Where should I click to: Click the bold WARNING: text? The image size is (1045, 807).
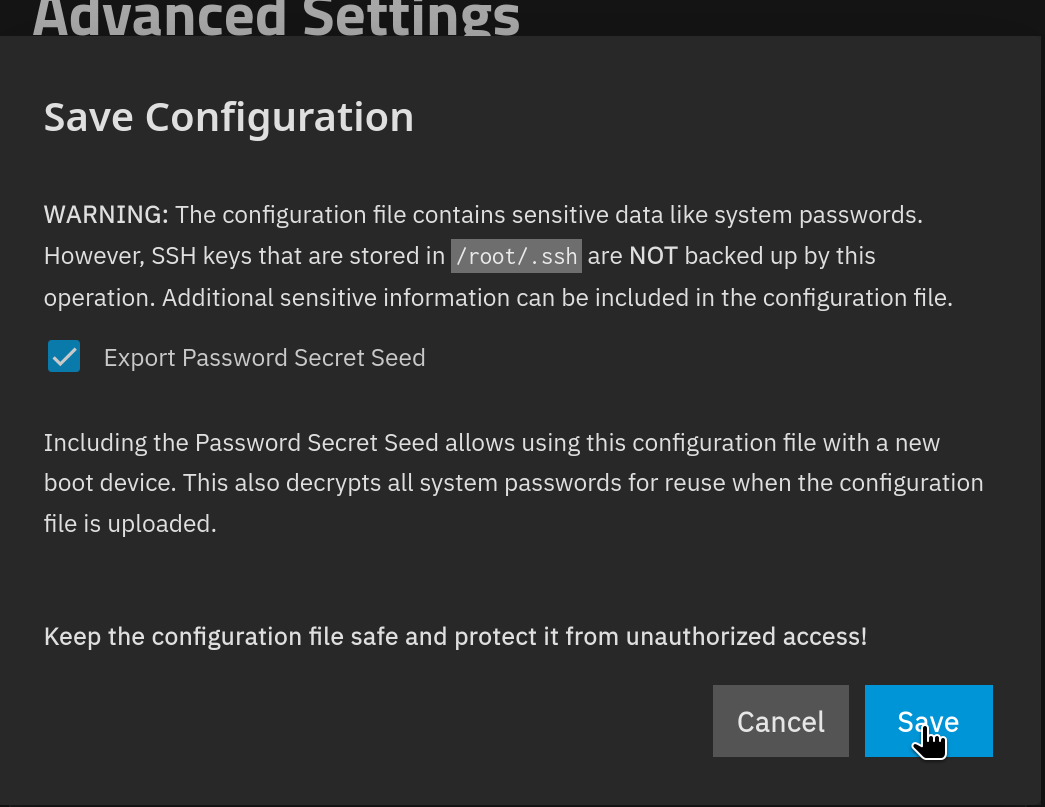[107, 215]
